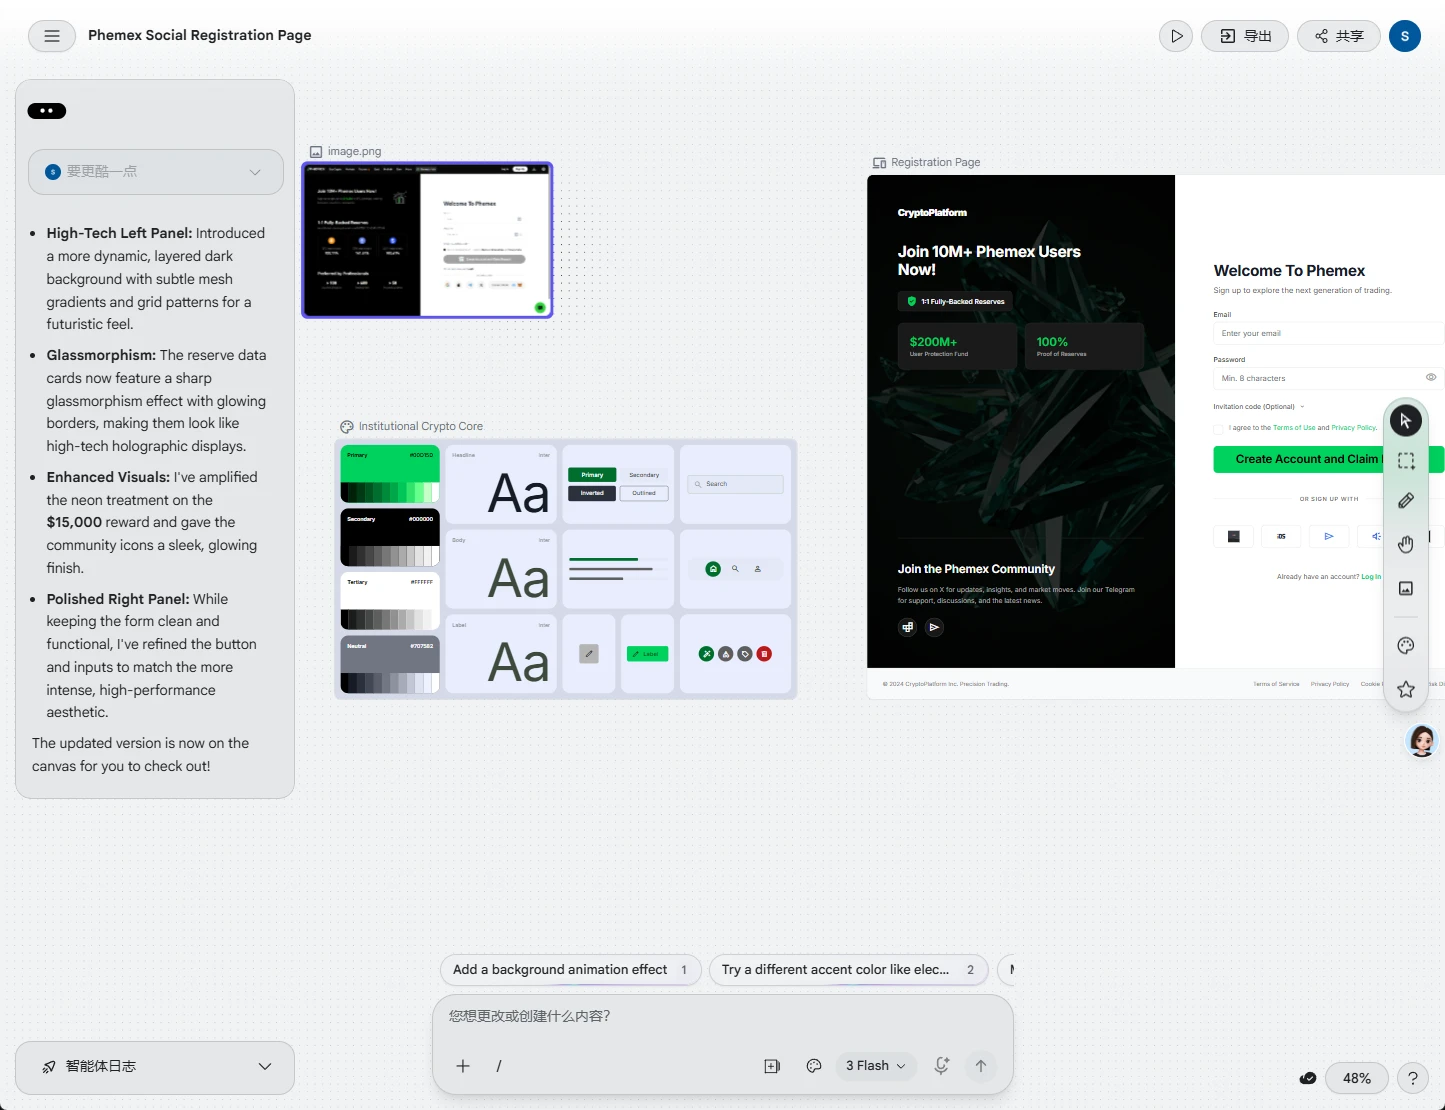1445x1110 pixels.
Task: Click the prompt text input box
Action: click(x=722, y=1016)
